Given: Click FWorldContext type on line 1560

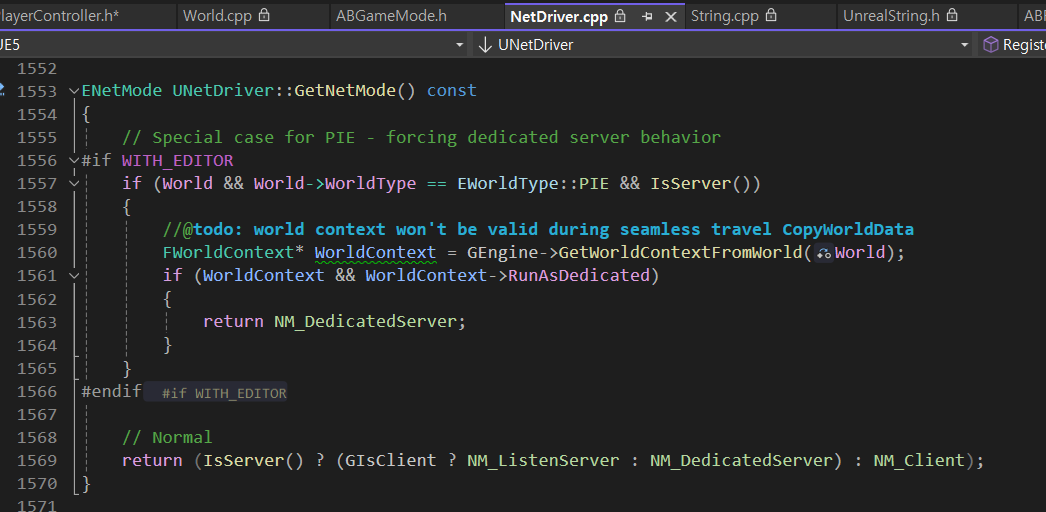Looking at the screenshot, I should point(229,253).
